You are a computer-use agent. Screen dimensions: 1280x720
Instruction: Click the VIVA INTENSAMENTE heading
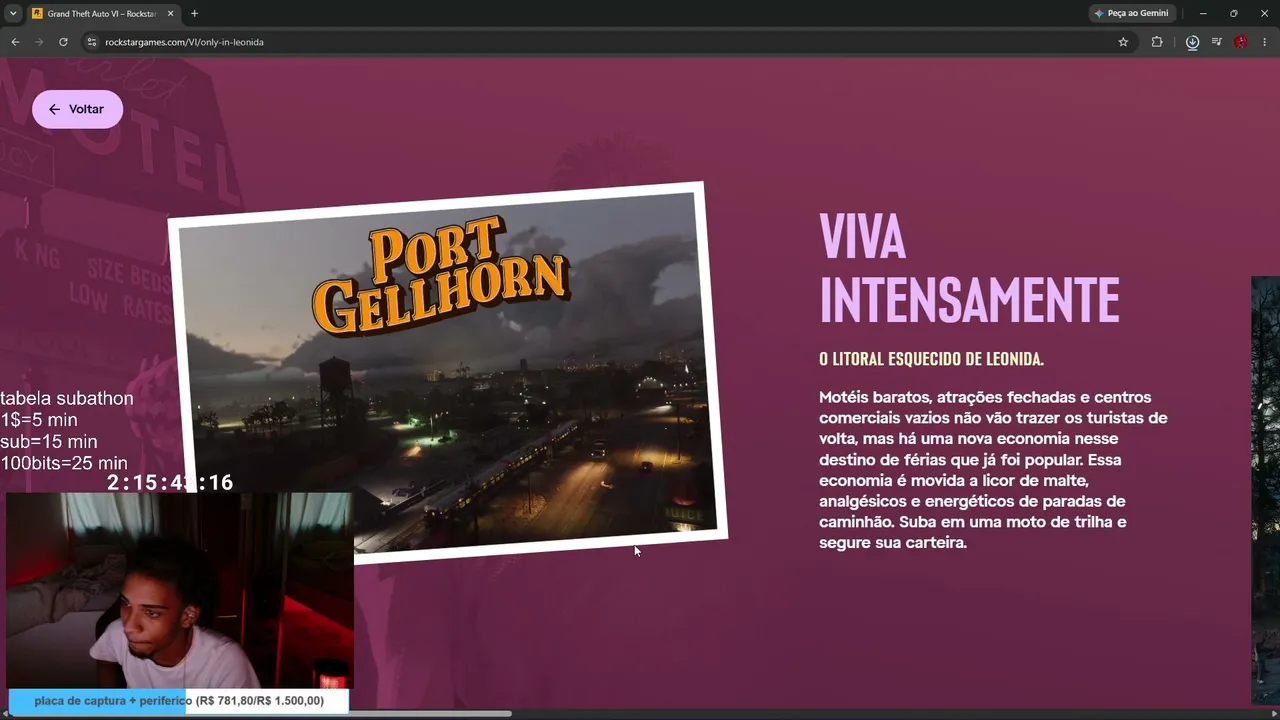pyautogui.click(x=969, y=267)
